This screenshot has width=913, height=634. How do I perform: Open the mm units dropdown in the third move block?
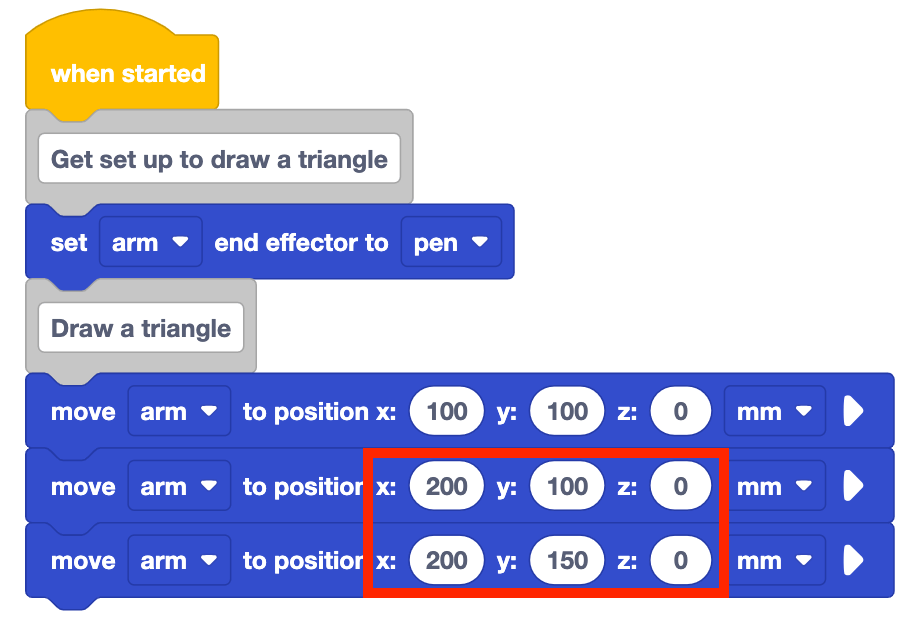point(774,561)
